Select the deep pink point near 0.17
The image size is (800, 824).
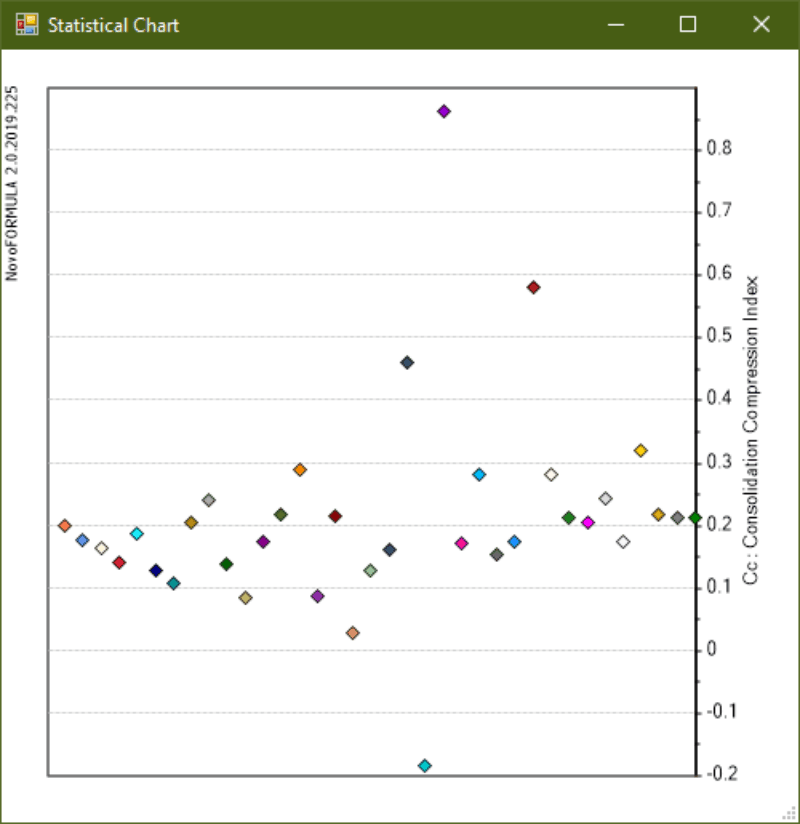tap(461, 543)
